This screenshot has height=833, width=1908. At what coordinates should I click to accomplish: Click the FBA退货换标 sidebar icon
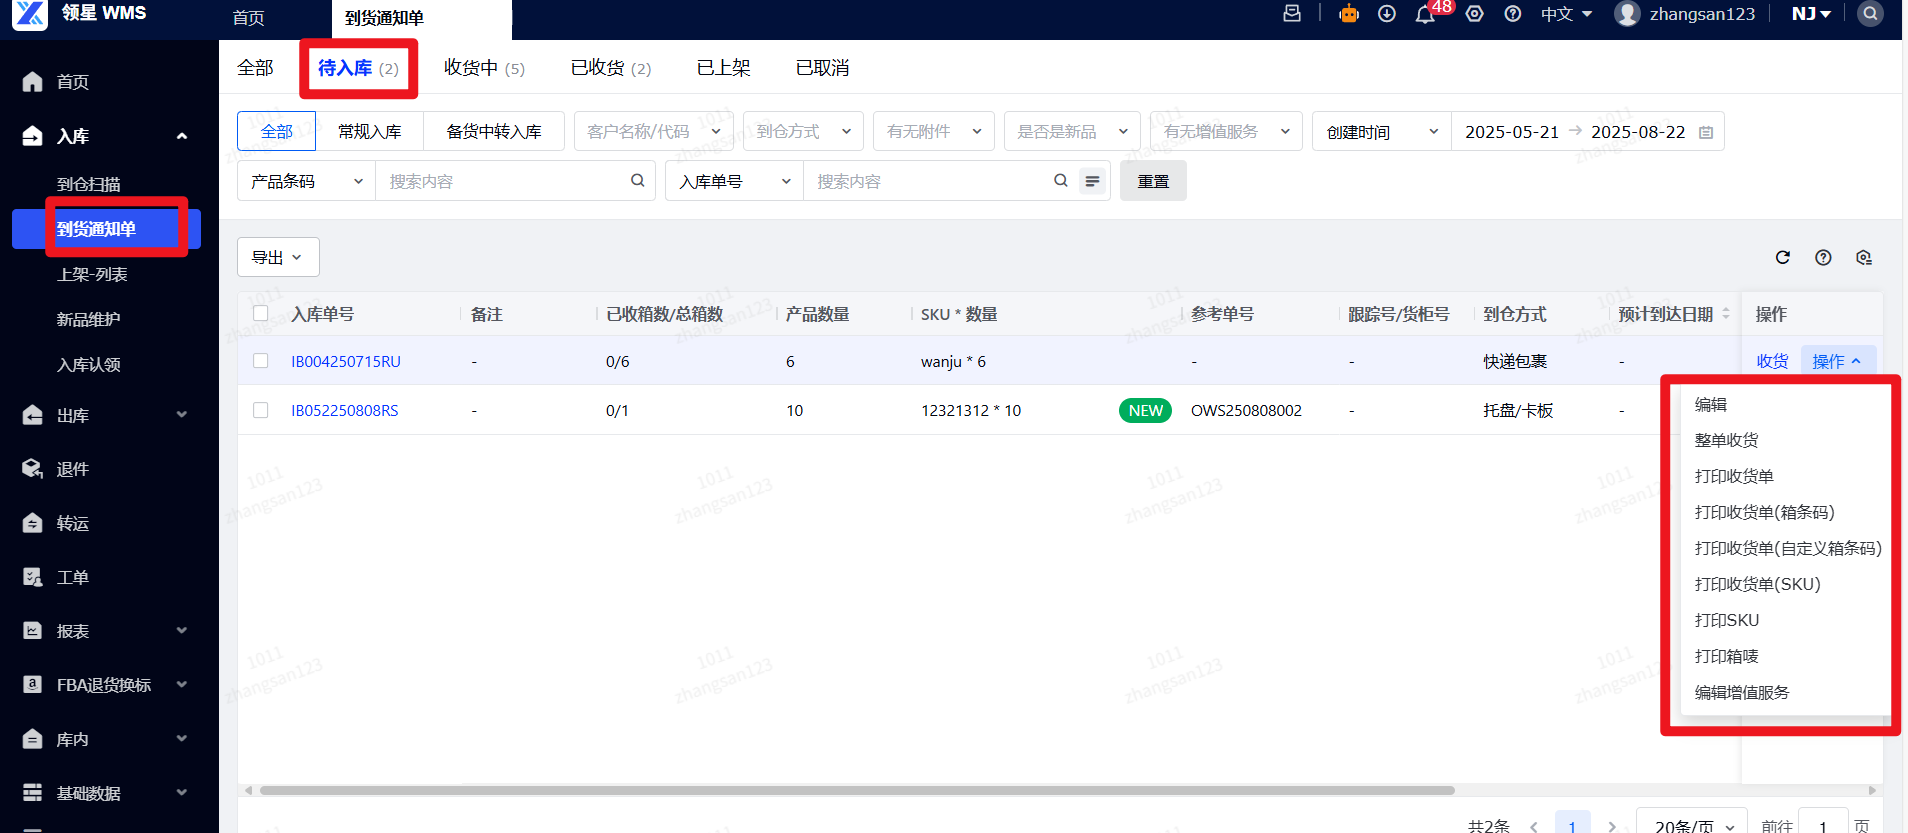coord(33,685)
